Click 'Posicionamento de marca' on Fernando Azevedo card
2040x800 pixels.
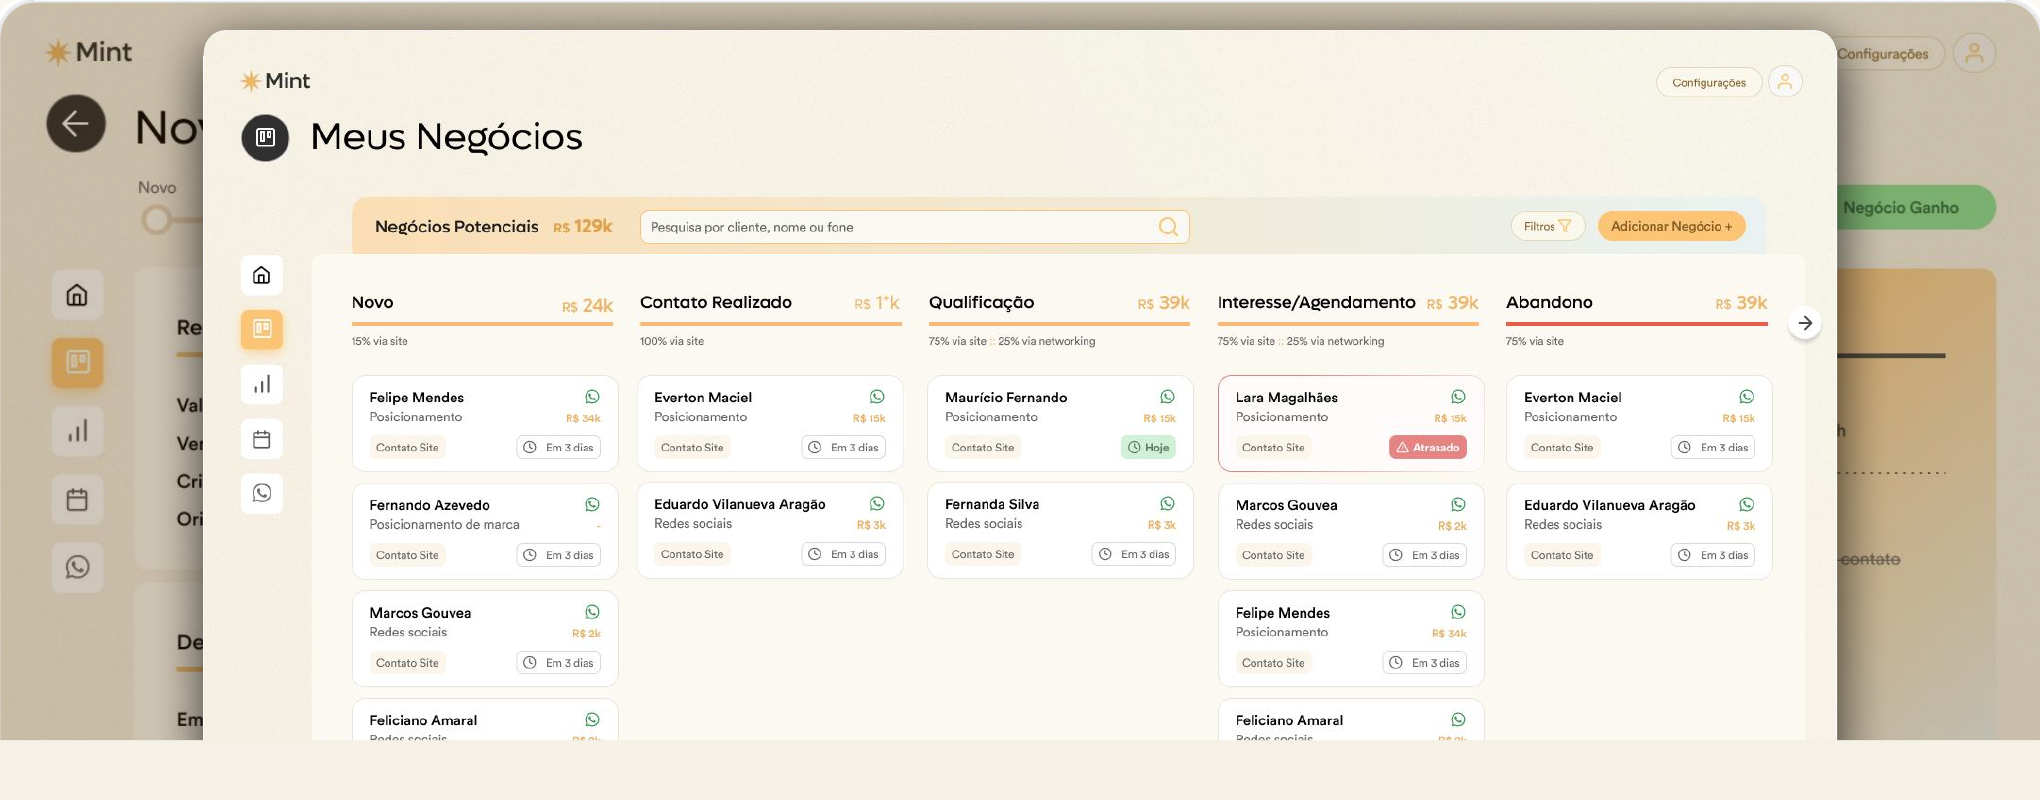point(444,524)
